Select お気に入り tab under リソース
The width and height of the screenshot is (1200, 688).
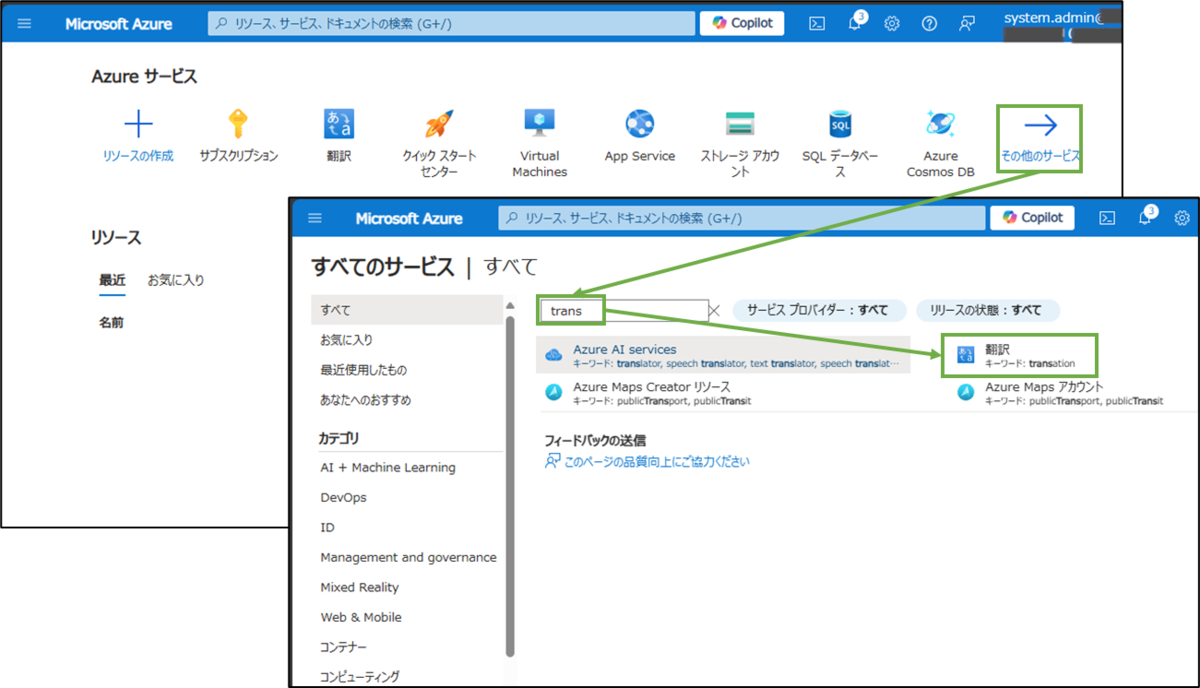coord(176,281)
